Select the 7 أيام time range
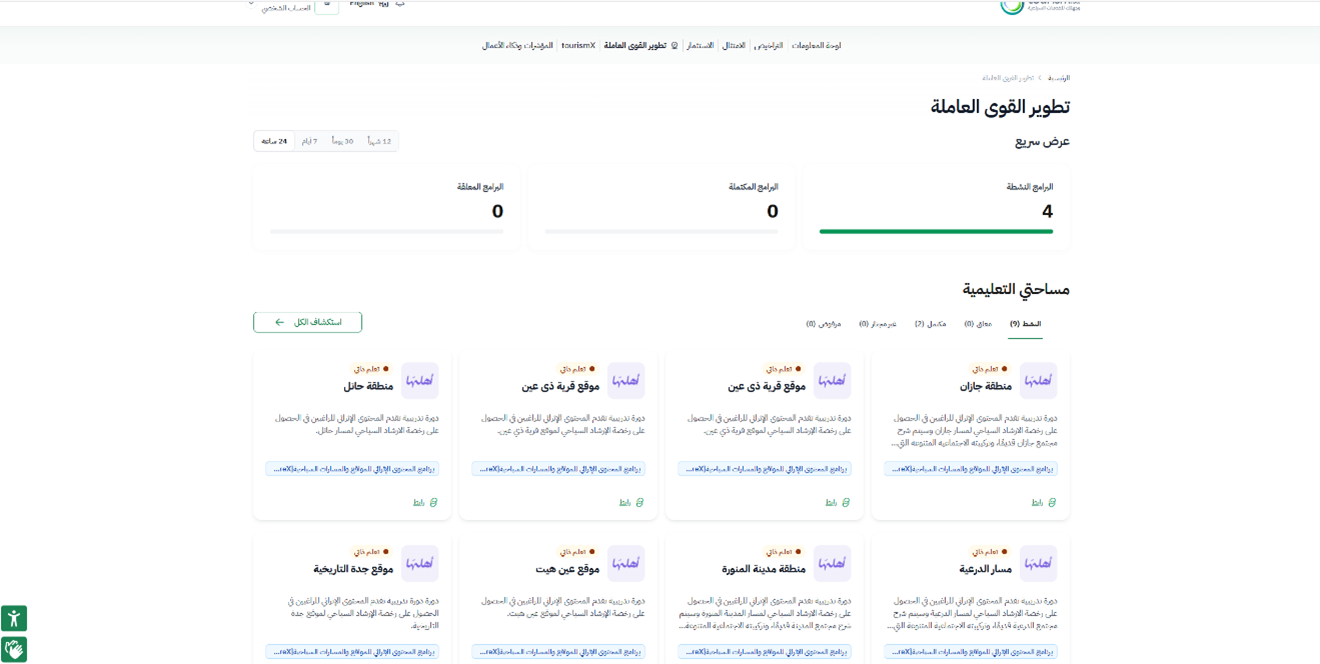Image resolution: width=1320 pixels, height=664 pixels. click(x=310, y=142)
